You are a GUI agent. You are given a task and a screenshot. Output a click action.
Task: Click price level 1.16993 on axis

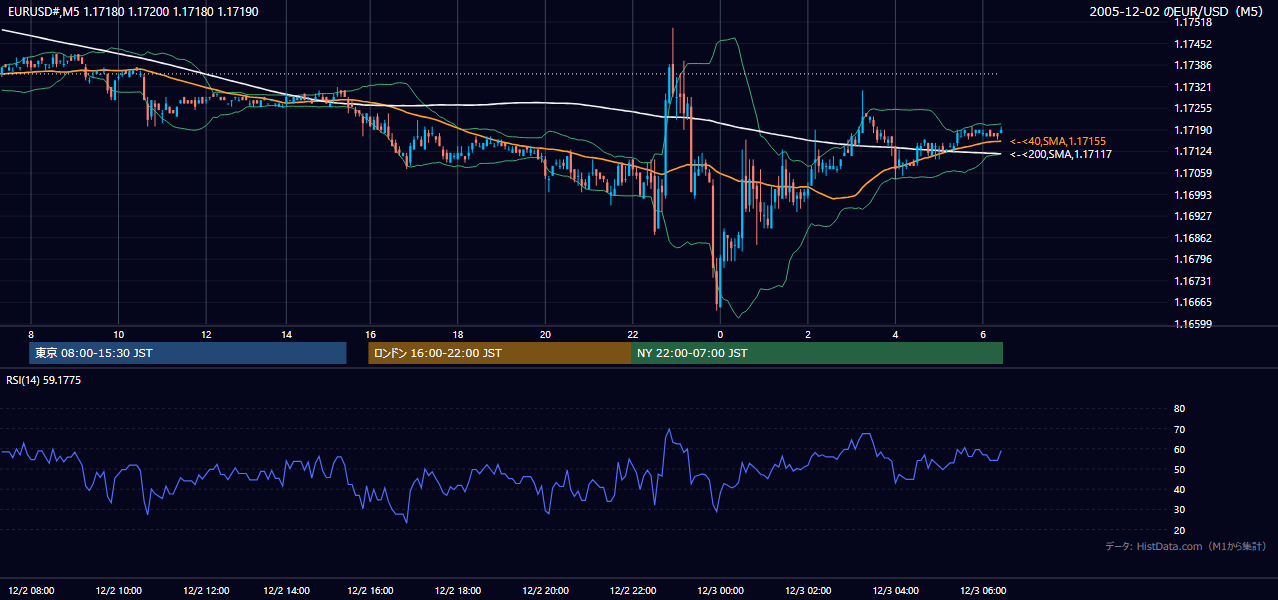[x=1192, y=195]
